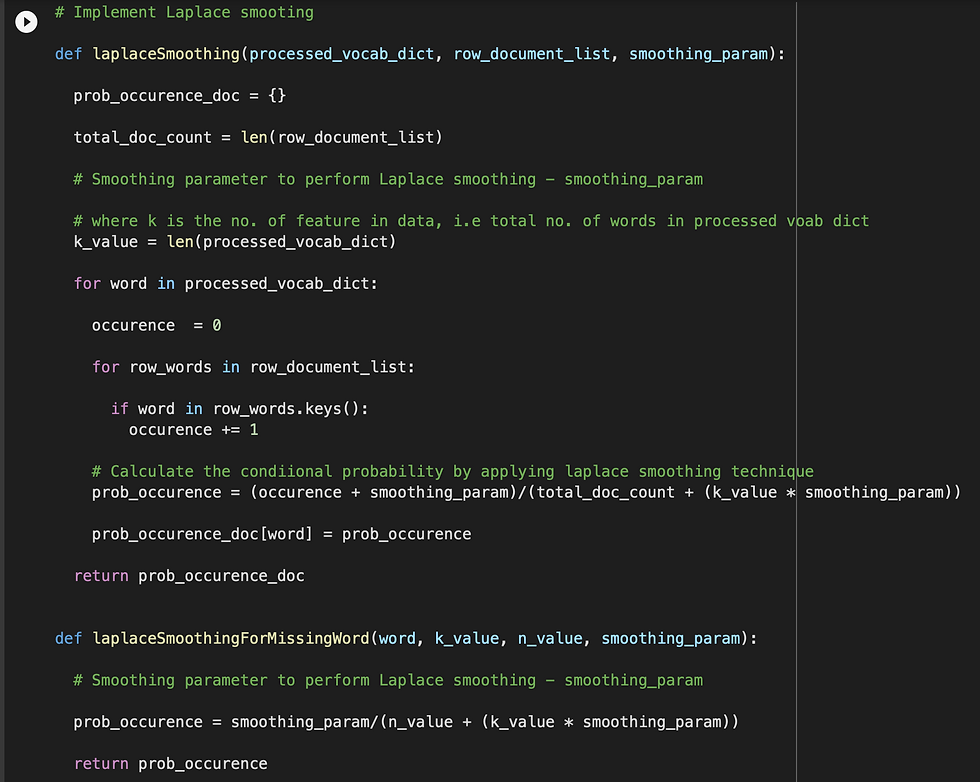The image size is (980, 782).
Task: Click the line 'prob_occurence_doc = {}'
Action: point(180,96)
